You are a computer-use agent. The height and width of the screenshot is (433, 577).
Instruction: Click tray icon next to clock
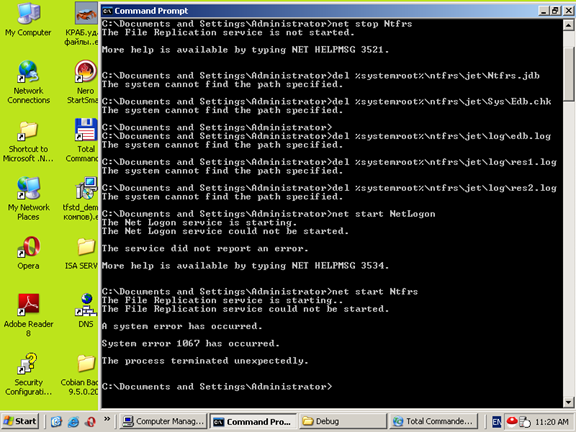(525, 422)
